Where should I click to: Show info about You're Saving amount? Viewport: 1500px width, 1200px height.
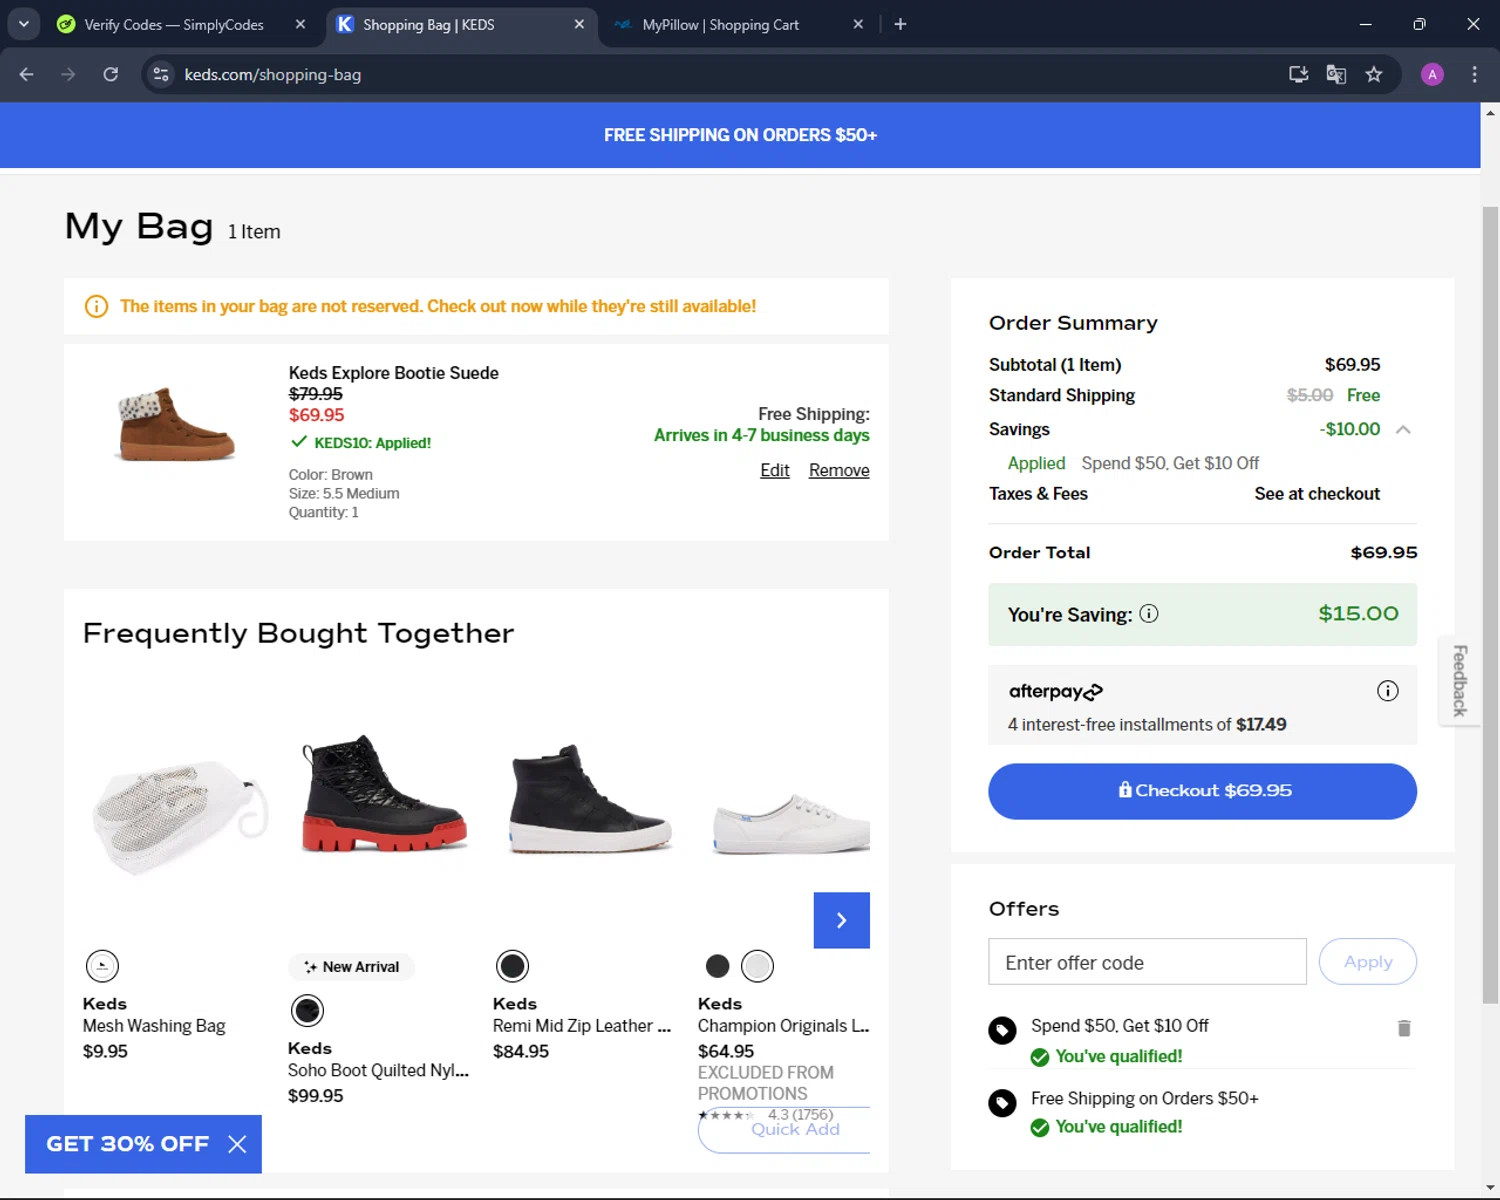pyautogui.click(x=1149, y=614)
